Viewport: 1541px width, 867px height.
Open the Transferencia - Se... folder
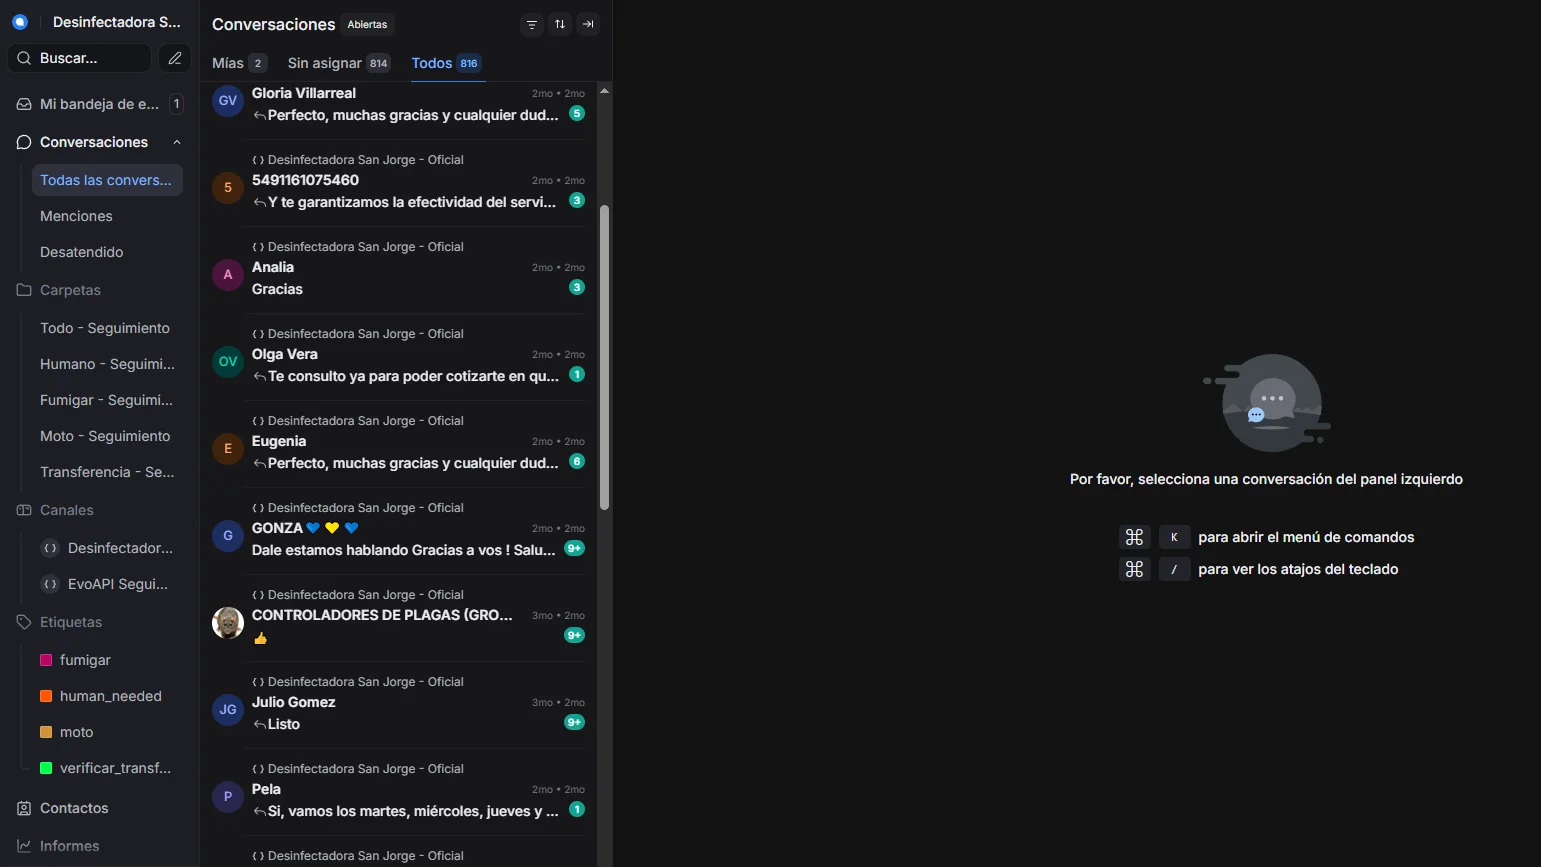click(x=107, y=472)
